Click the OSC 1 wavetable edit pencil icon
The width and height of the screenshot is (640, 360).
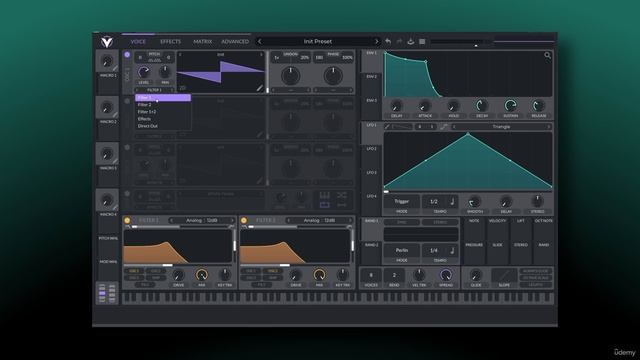click(260, 88)
